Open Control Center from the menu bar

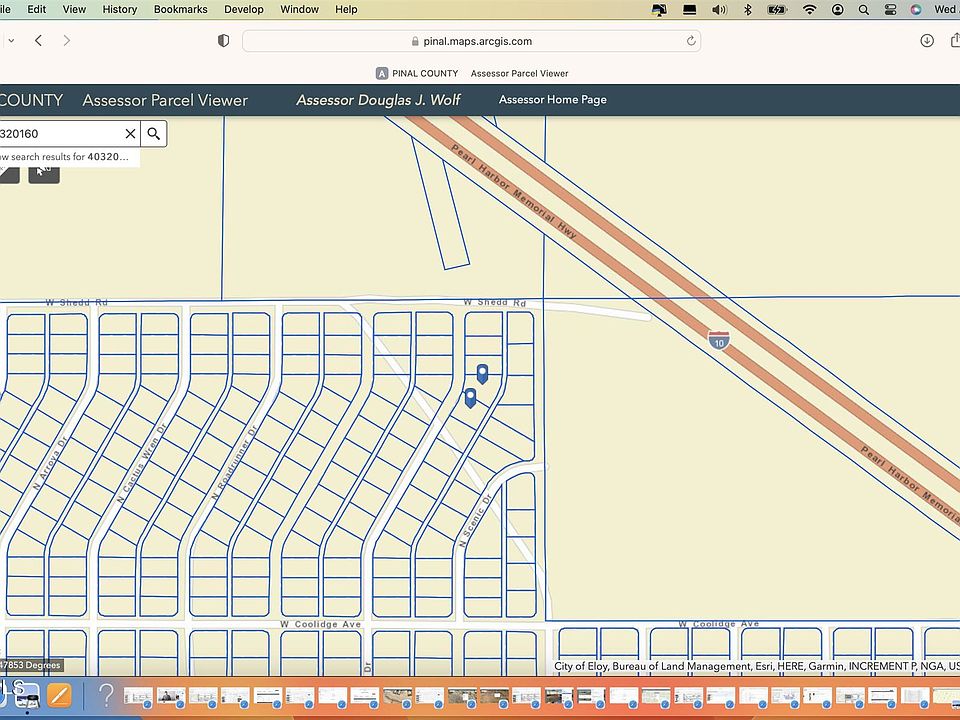(890, 9)
